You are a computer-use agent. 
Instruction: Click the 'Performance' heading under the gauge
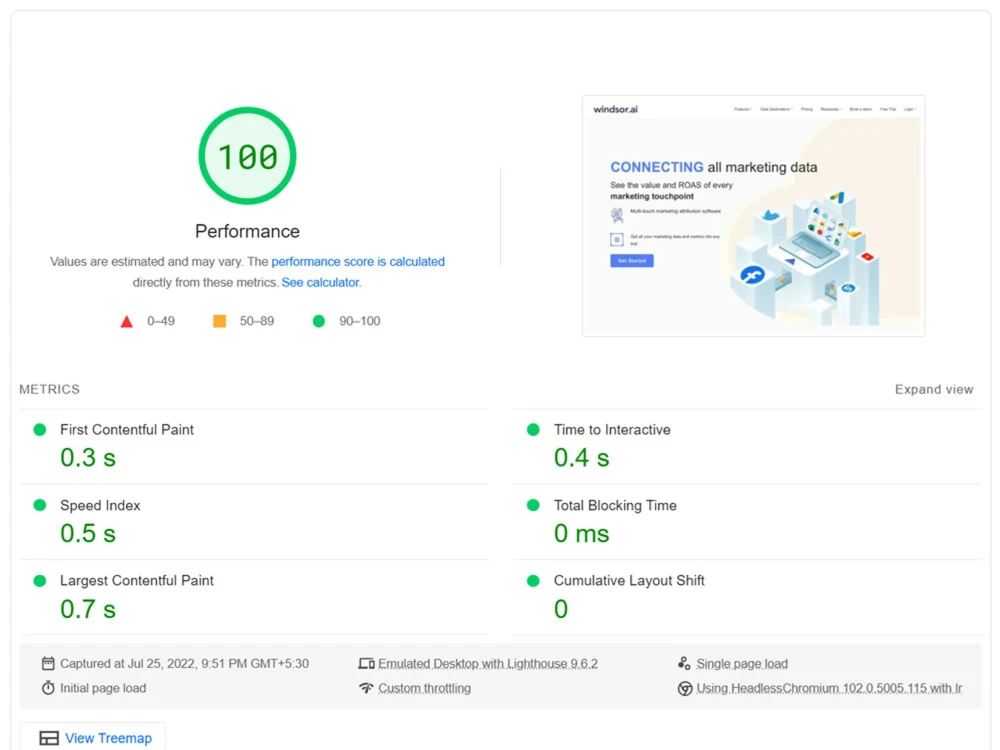tap(247, 232)
